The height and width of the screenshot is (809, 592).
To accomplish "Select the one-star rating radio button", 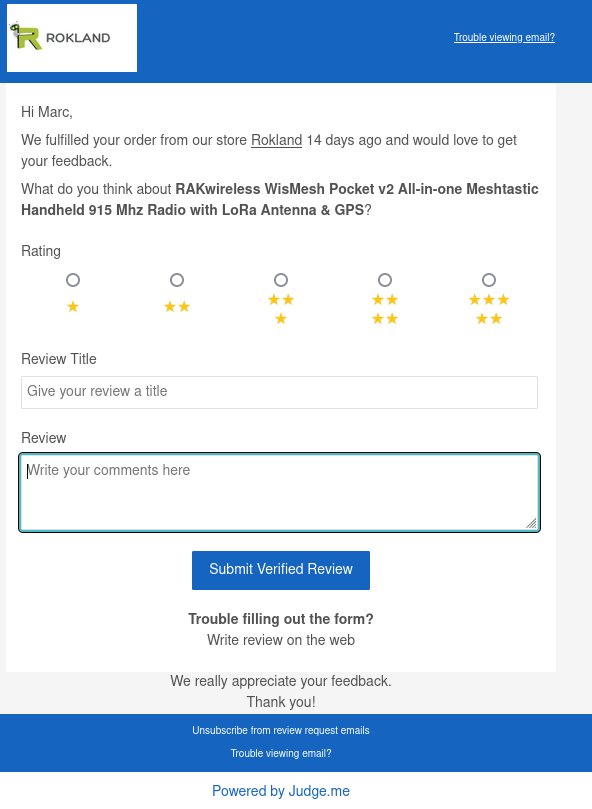I will (73, 280).
